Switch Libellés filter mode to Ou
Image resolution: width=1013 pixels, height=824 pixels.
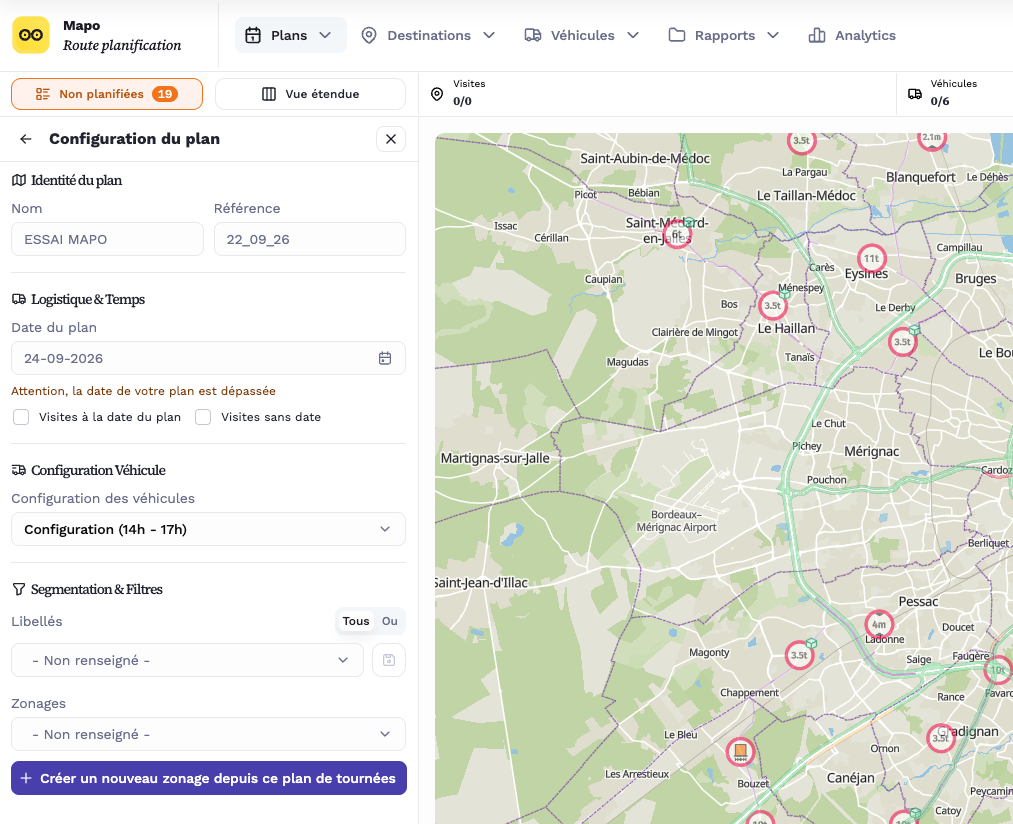(x=390, y=621)
